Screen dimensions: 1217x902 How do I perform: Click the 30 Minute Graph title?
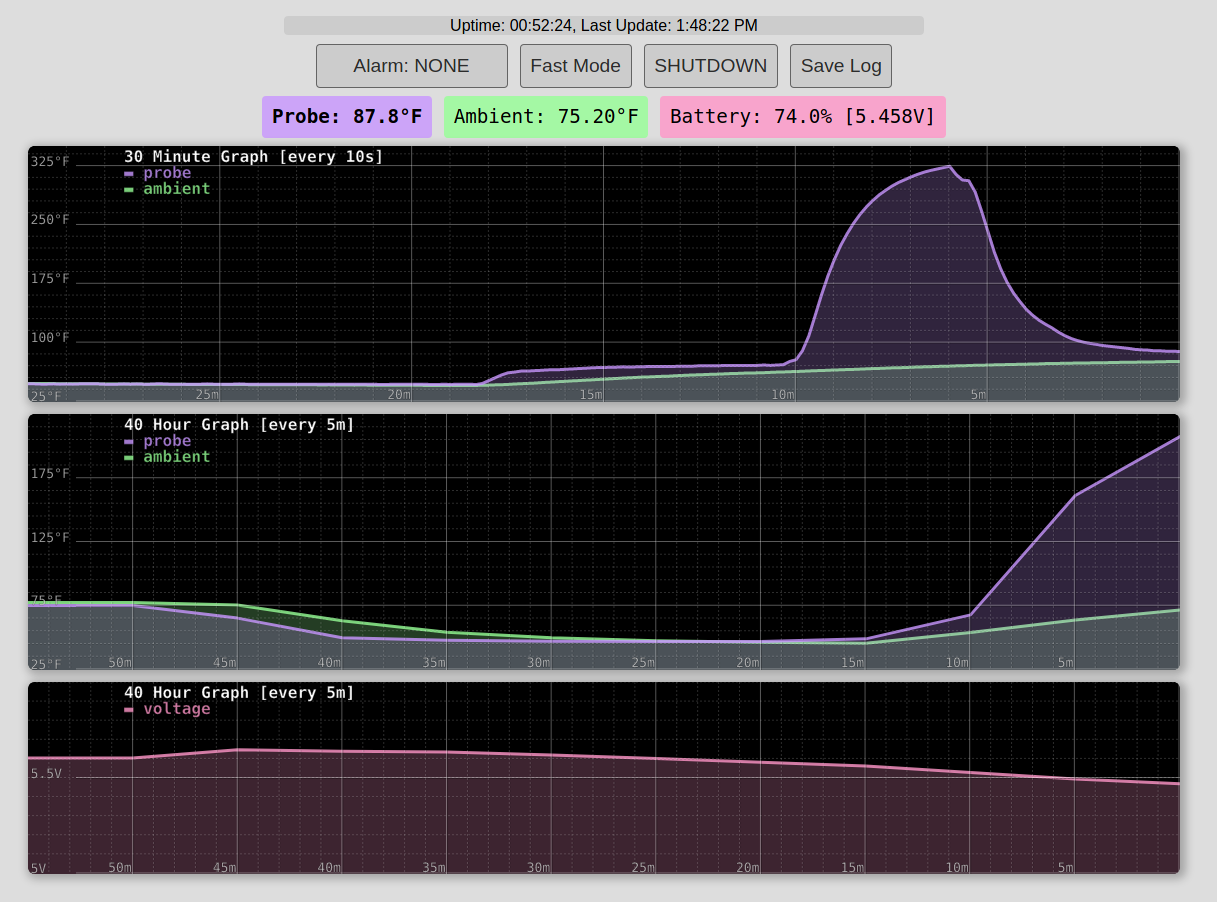point(252,156)
